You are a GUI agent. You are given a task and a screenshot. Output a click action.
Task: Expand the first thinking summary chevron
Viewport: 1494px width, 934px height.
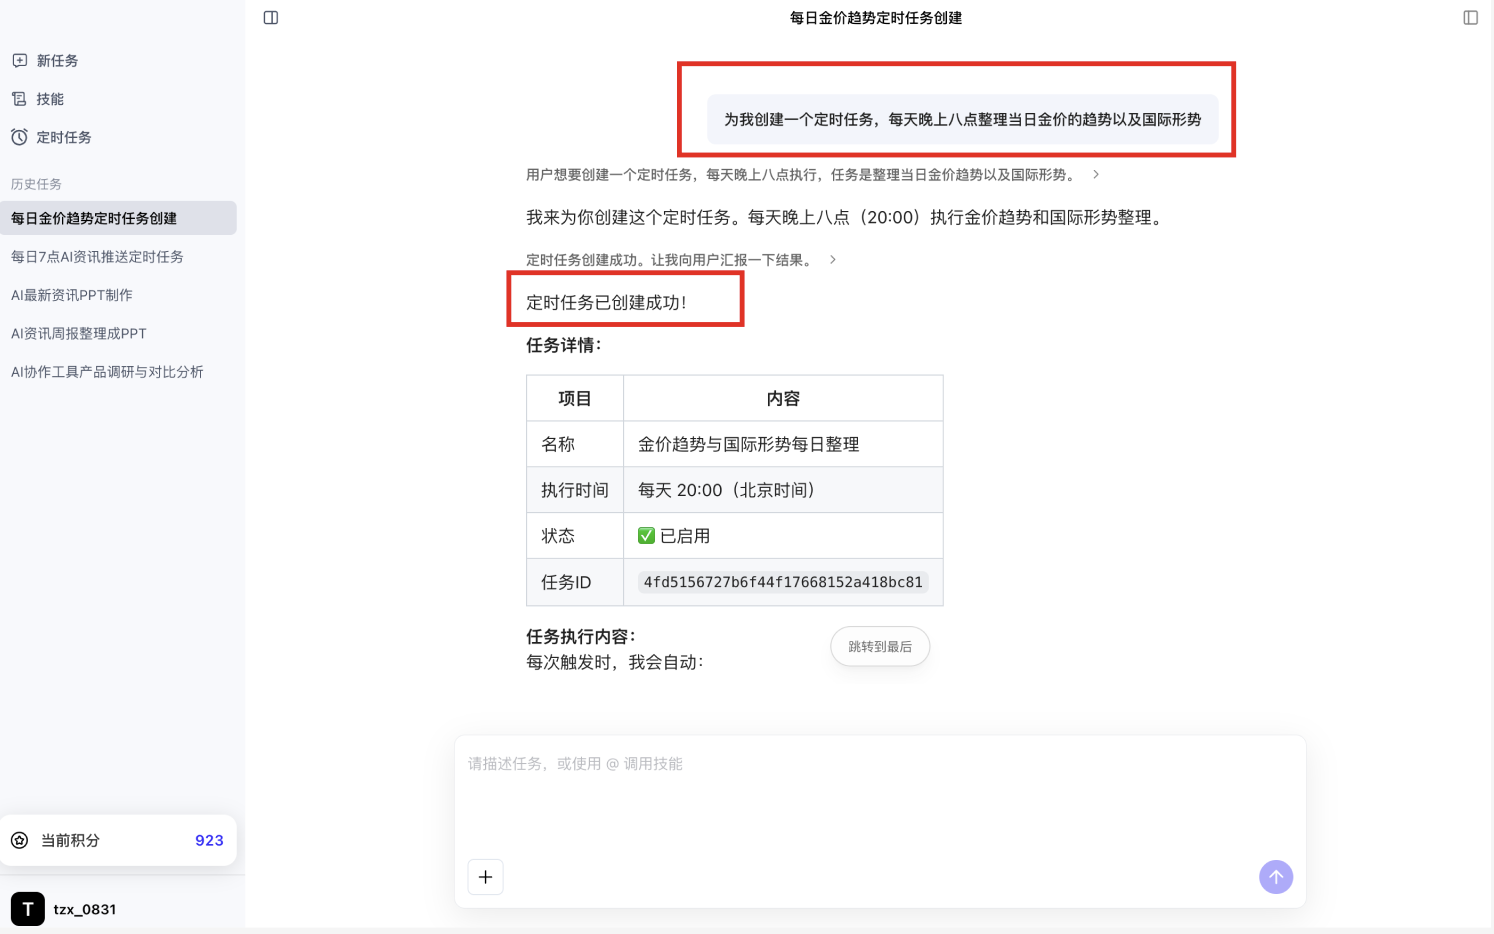pyautogui.click(x=1096, y=175)
